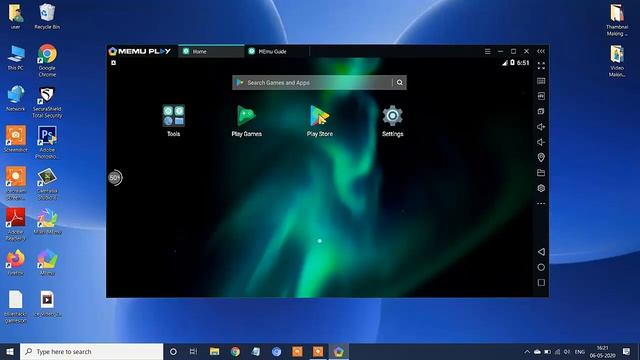This screenshot has width=640, height=360.
Task: Select the Google Chrome desktop shortcut
Action: click(x=47, y=60)
